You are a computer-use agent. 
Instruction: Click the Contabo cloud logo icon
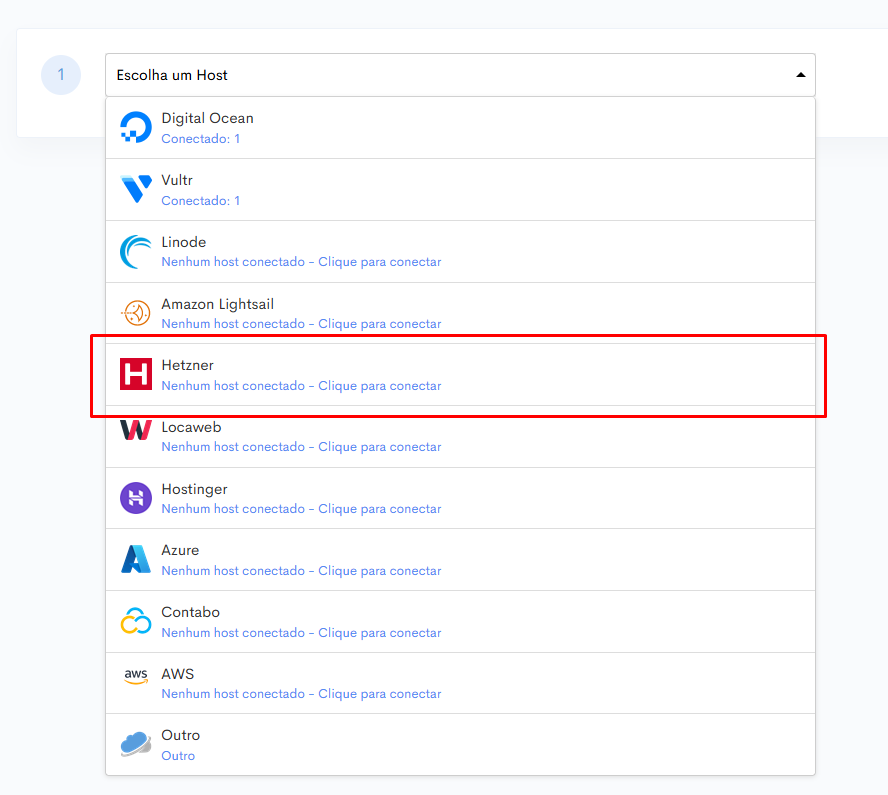[136, 621]
